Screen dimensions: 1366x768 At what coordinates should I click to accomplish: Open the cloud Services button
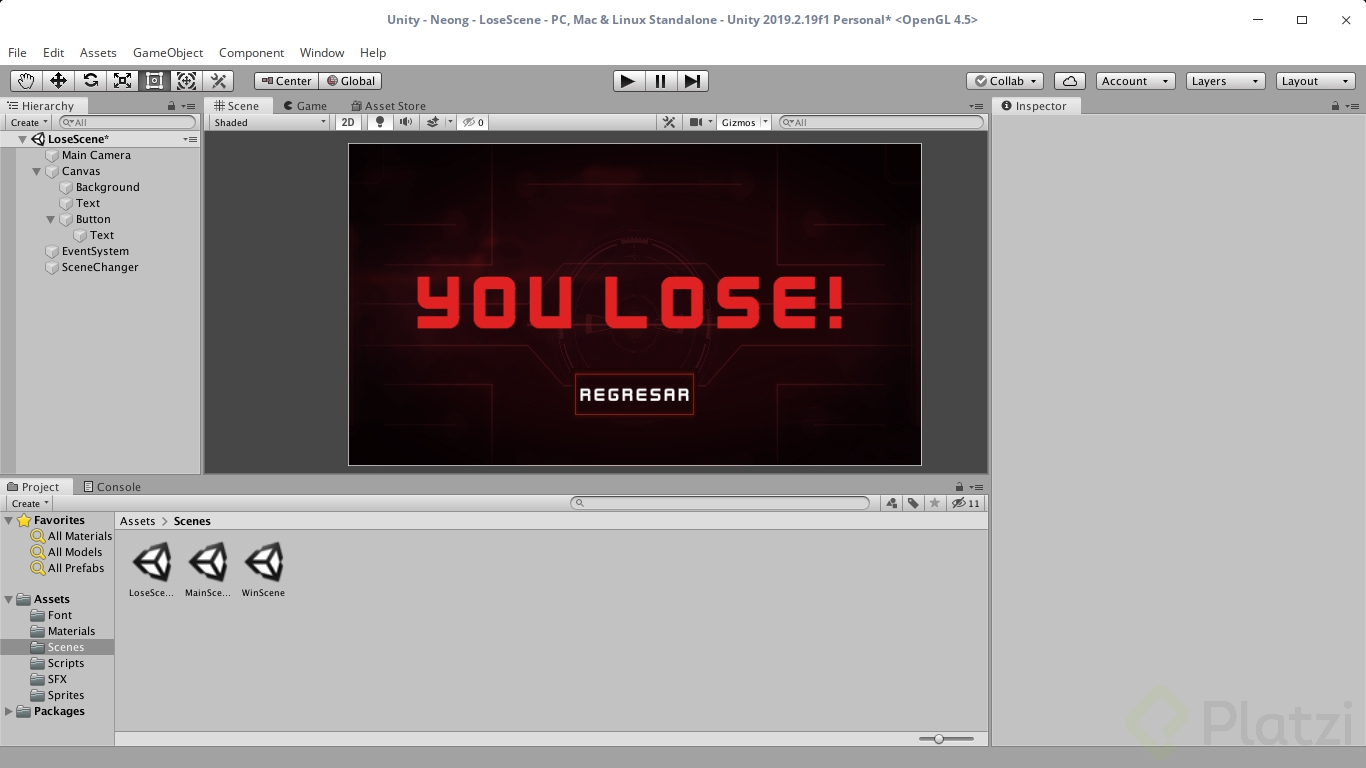click(x=1070, y=81)
